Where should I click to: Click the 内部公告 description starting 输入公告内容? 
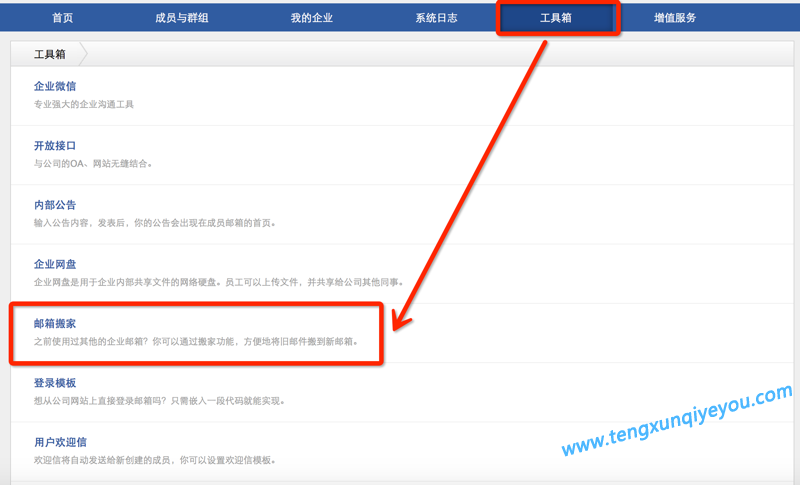(x=155, y=223)
